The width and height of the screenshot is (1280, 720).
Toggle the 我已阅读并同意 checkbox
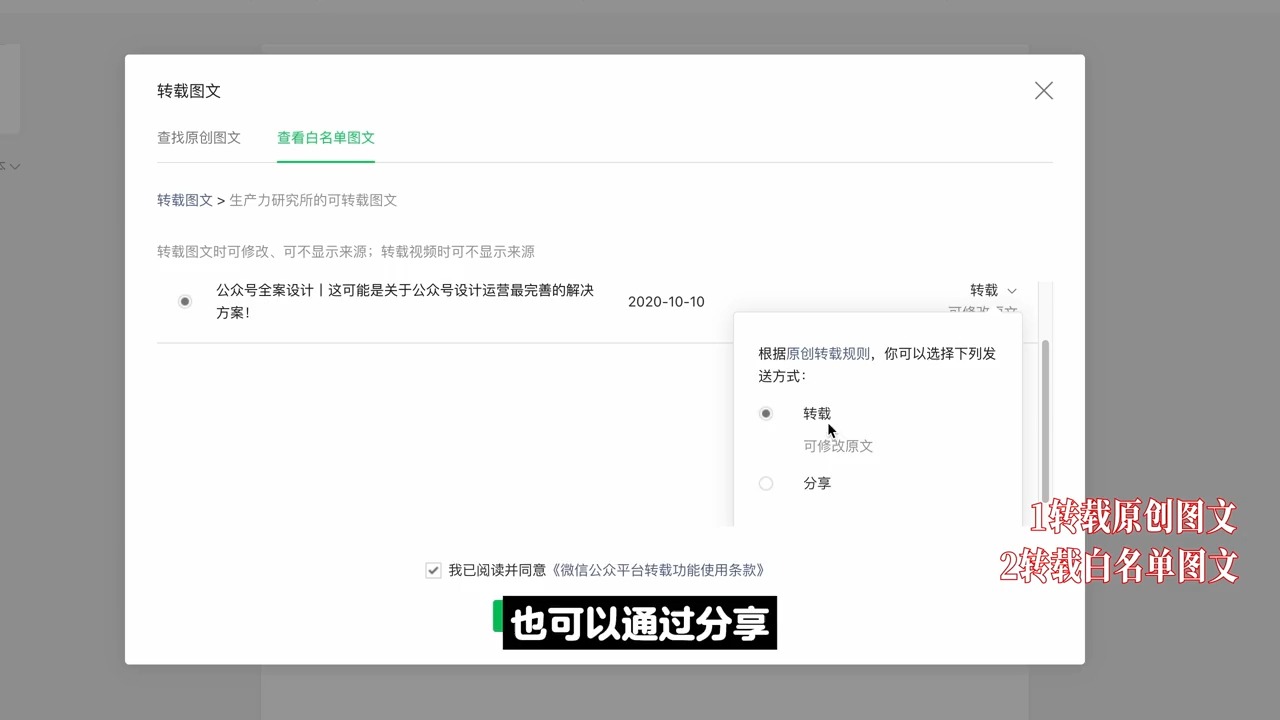point(433,570)
